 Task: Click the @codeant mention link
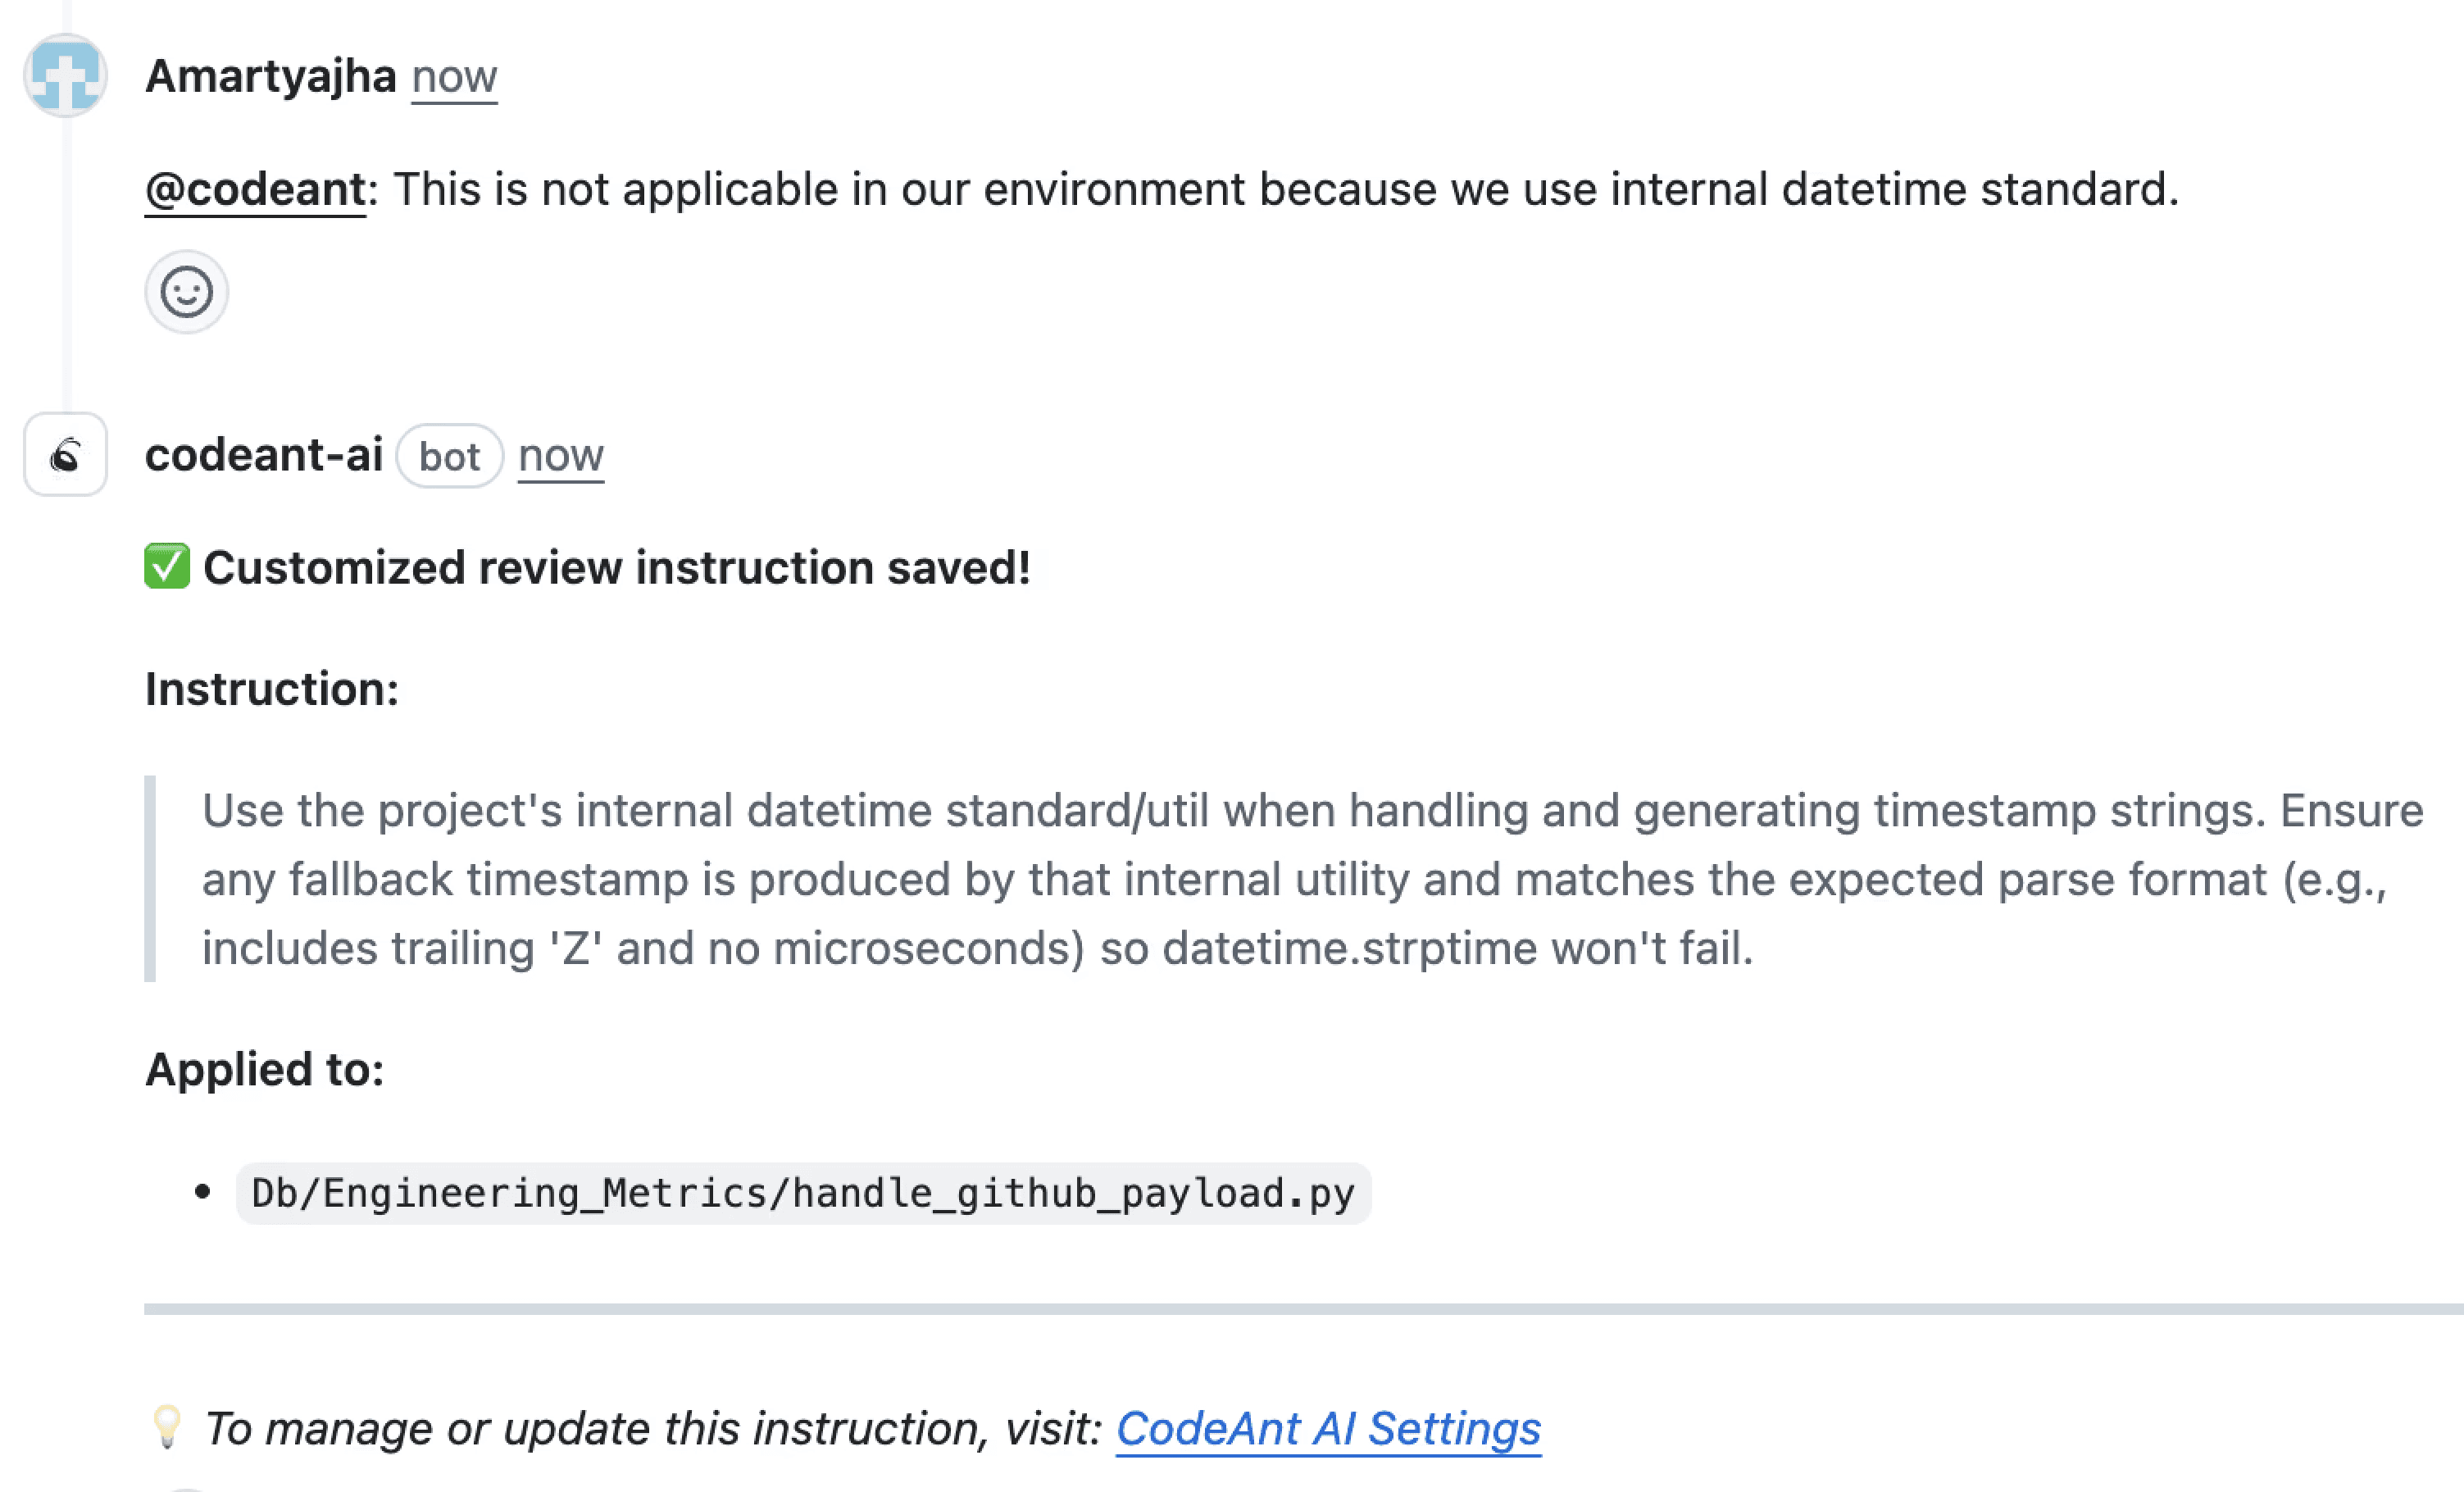click(x=251, y=188)
